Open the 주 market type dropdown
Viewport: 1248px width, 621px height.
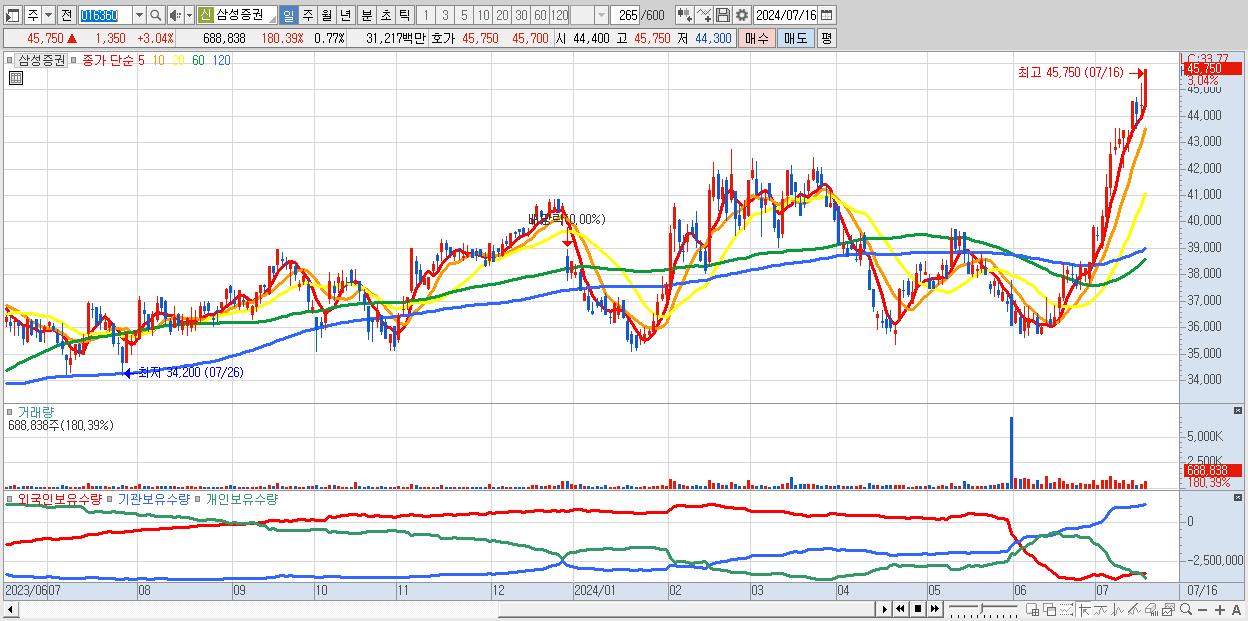coord(48,15)
